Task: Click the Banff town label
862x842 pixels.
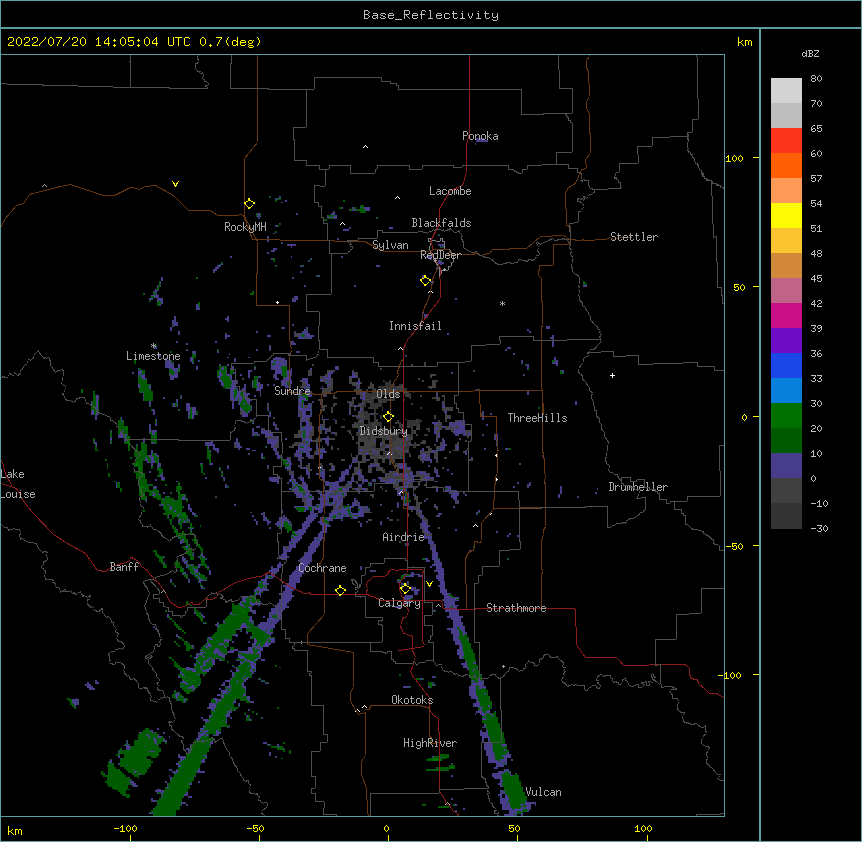Action: coord(124,567)
